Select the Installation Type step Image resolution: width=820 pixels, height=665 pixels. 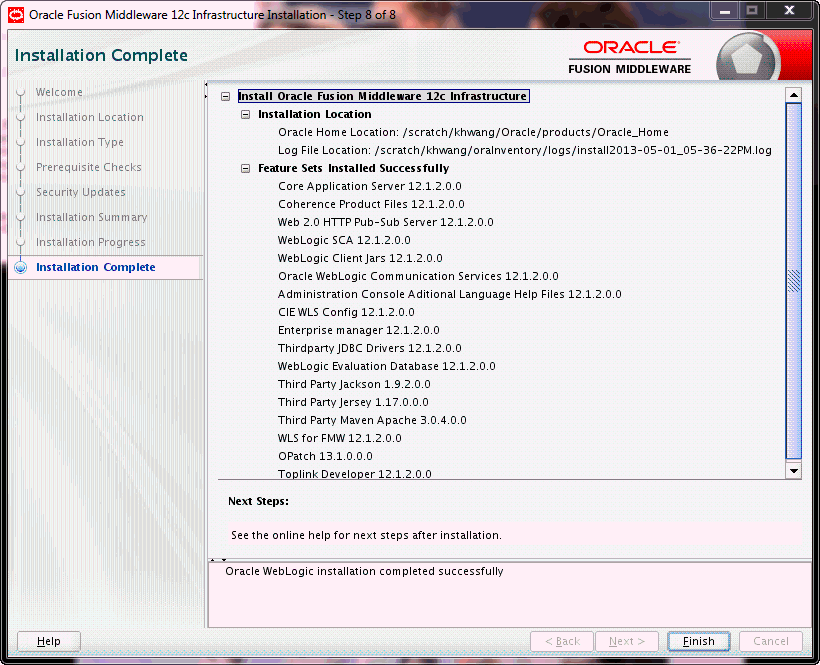coord(79,142)
